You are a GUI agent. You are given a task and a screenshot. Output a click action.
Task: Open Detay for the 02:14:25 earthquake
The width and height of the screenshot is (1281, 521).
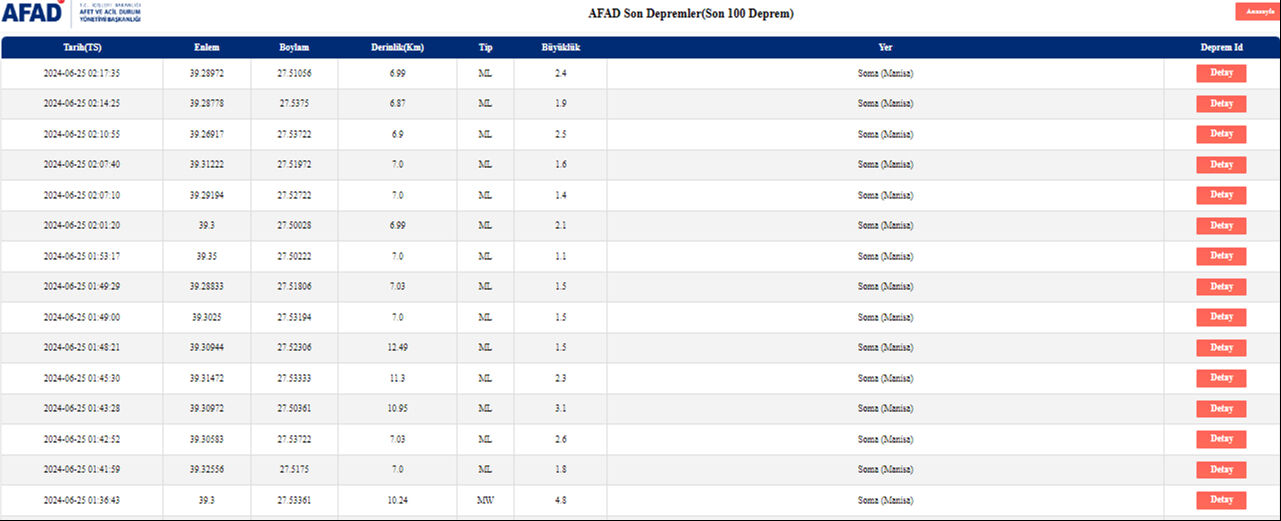pos(1221,104)
